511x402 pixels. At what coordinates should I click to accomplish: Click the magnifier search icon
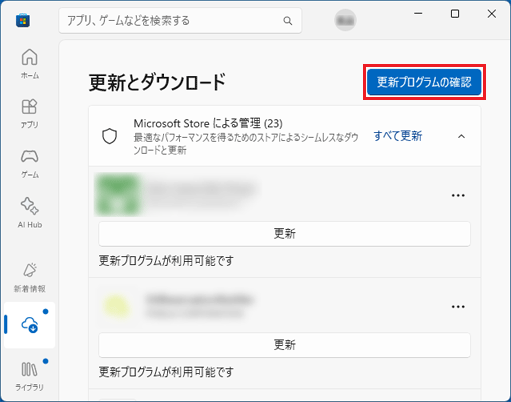point(288,21)
